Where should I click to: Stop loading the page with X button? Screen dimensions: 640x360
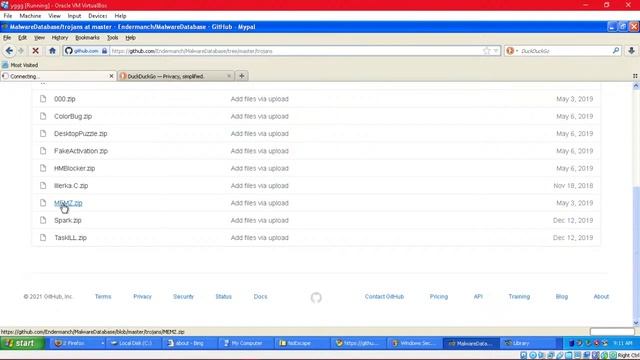pos(36,51)
